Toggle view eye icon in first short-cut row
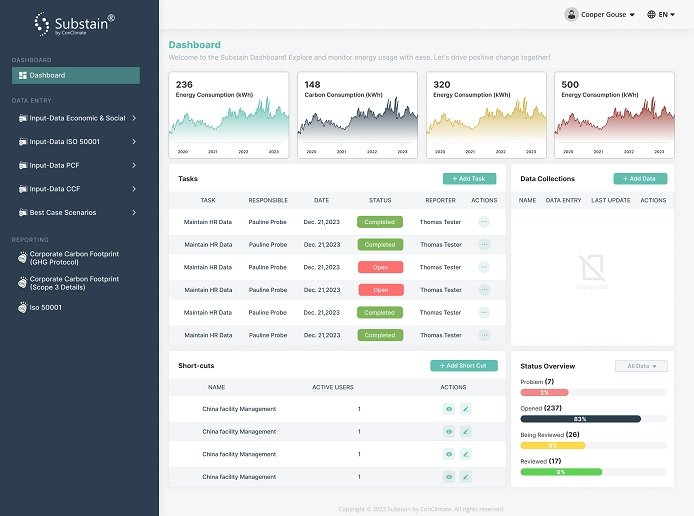694x516 pixels. [x=449, y=409]
